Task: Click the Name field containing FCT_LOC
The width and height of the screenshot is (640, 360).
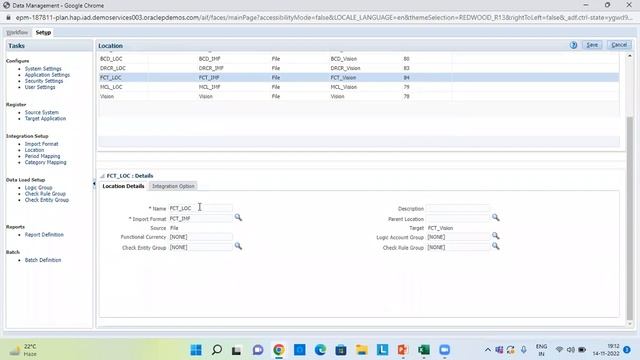Action: tap(200, 208)
